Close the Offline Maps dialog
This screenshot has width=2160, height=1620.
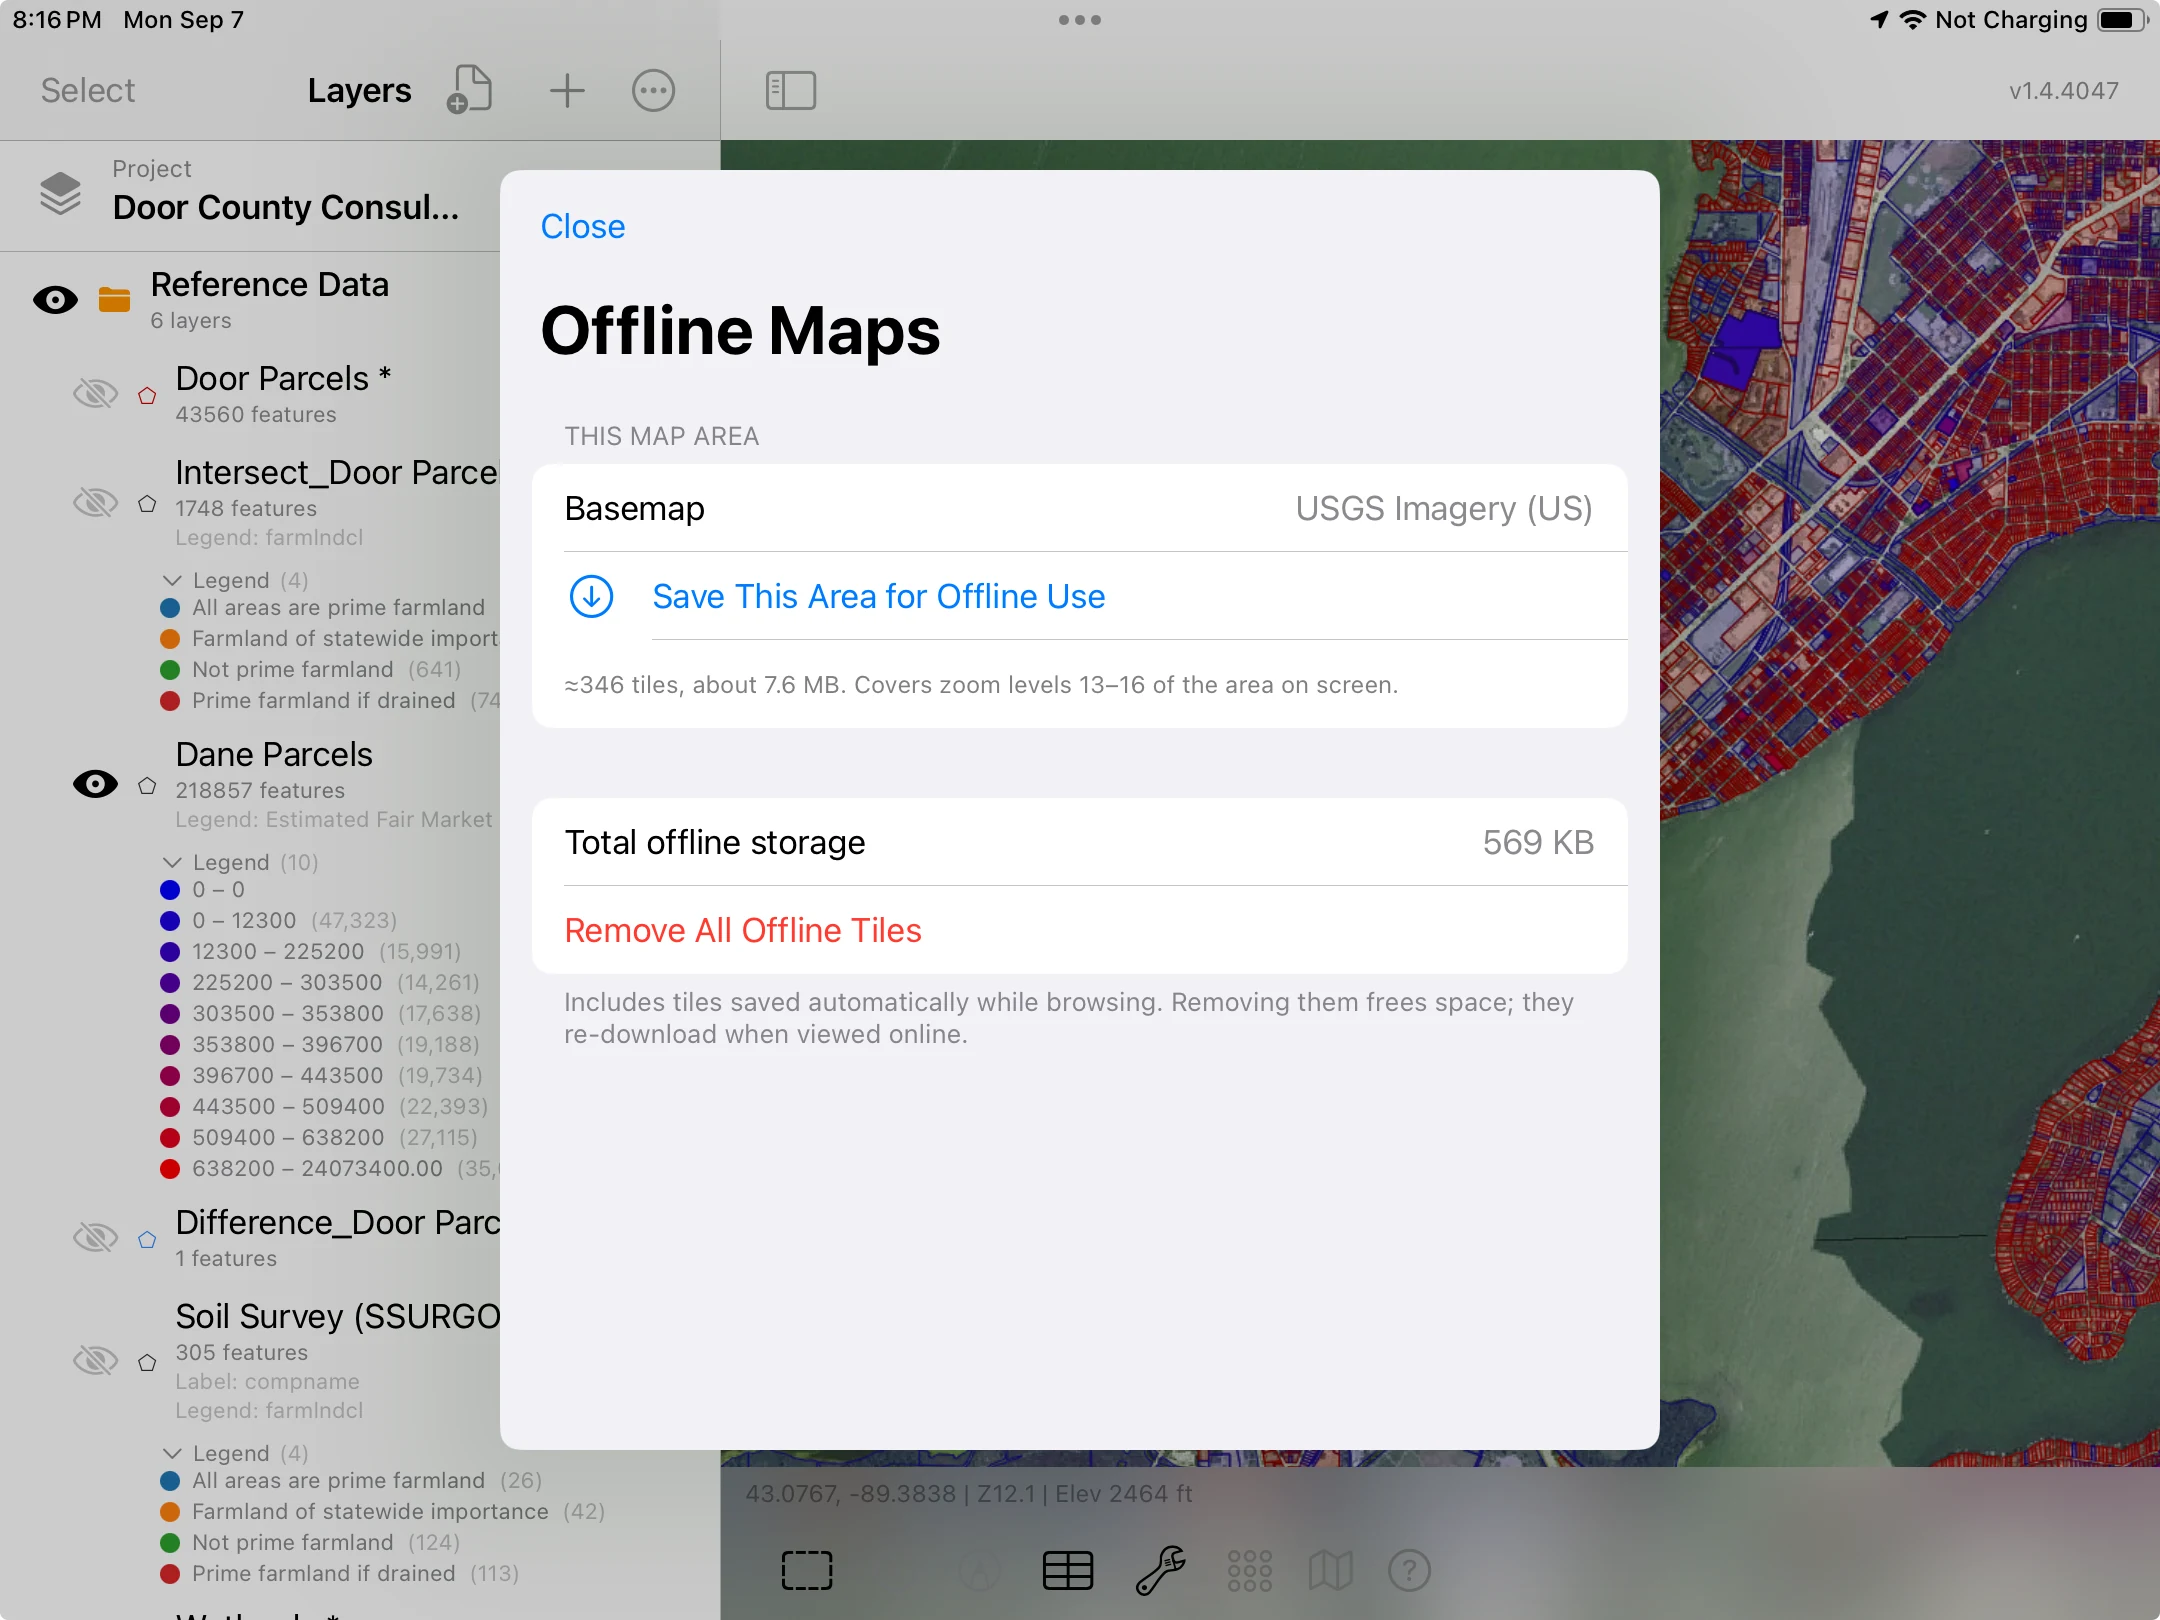(583, 226)
